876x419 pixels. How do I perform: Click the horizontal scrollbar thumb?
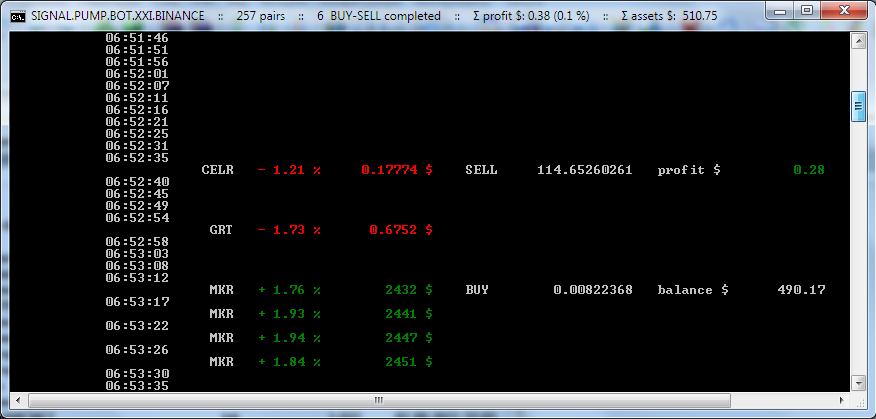click(x=379, y=400)
